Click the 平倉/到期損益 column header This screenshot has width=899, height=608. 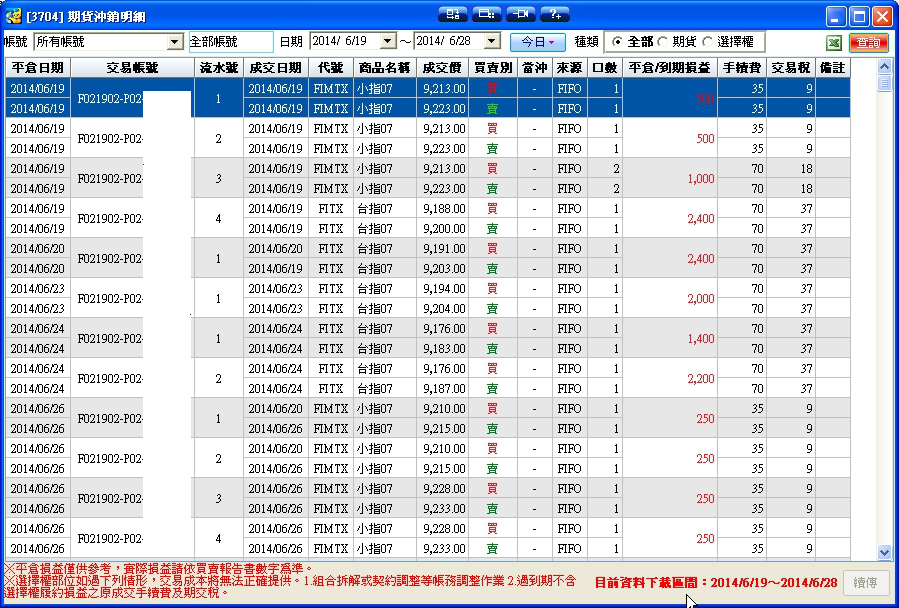click(x=670, y=68)
